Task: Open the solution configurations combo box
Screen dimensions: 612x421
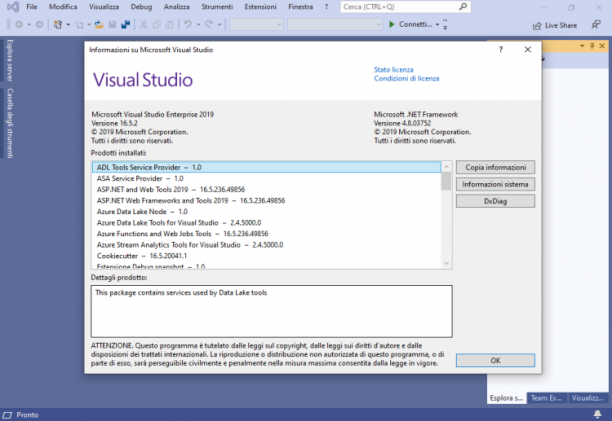Action: [x=256, y=25]
